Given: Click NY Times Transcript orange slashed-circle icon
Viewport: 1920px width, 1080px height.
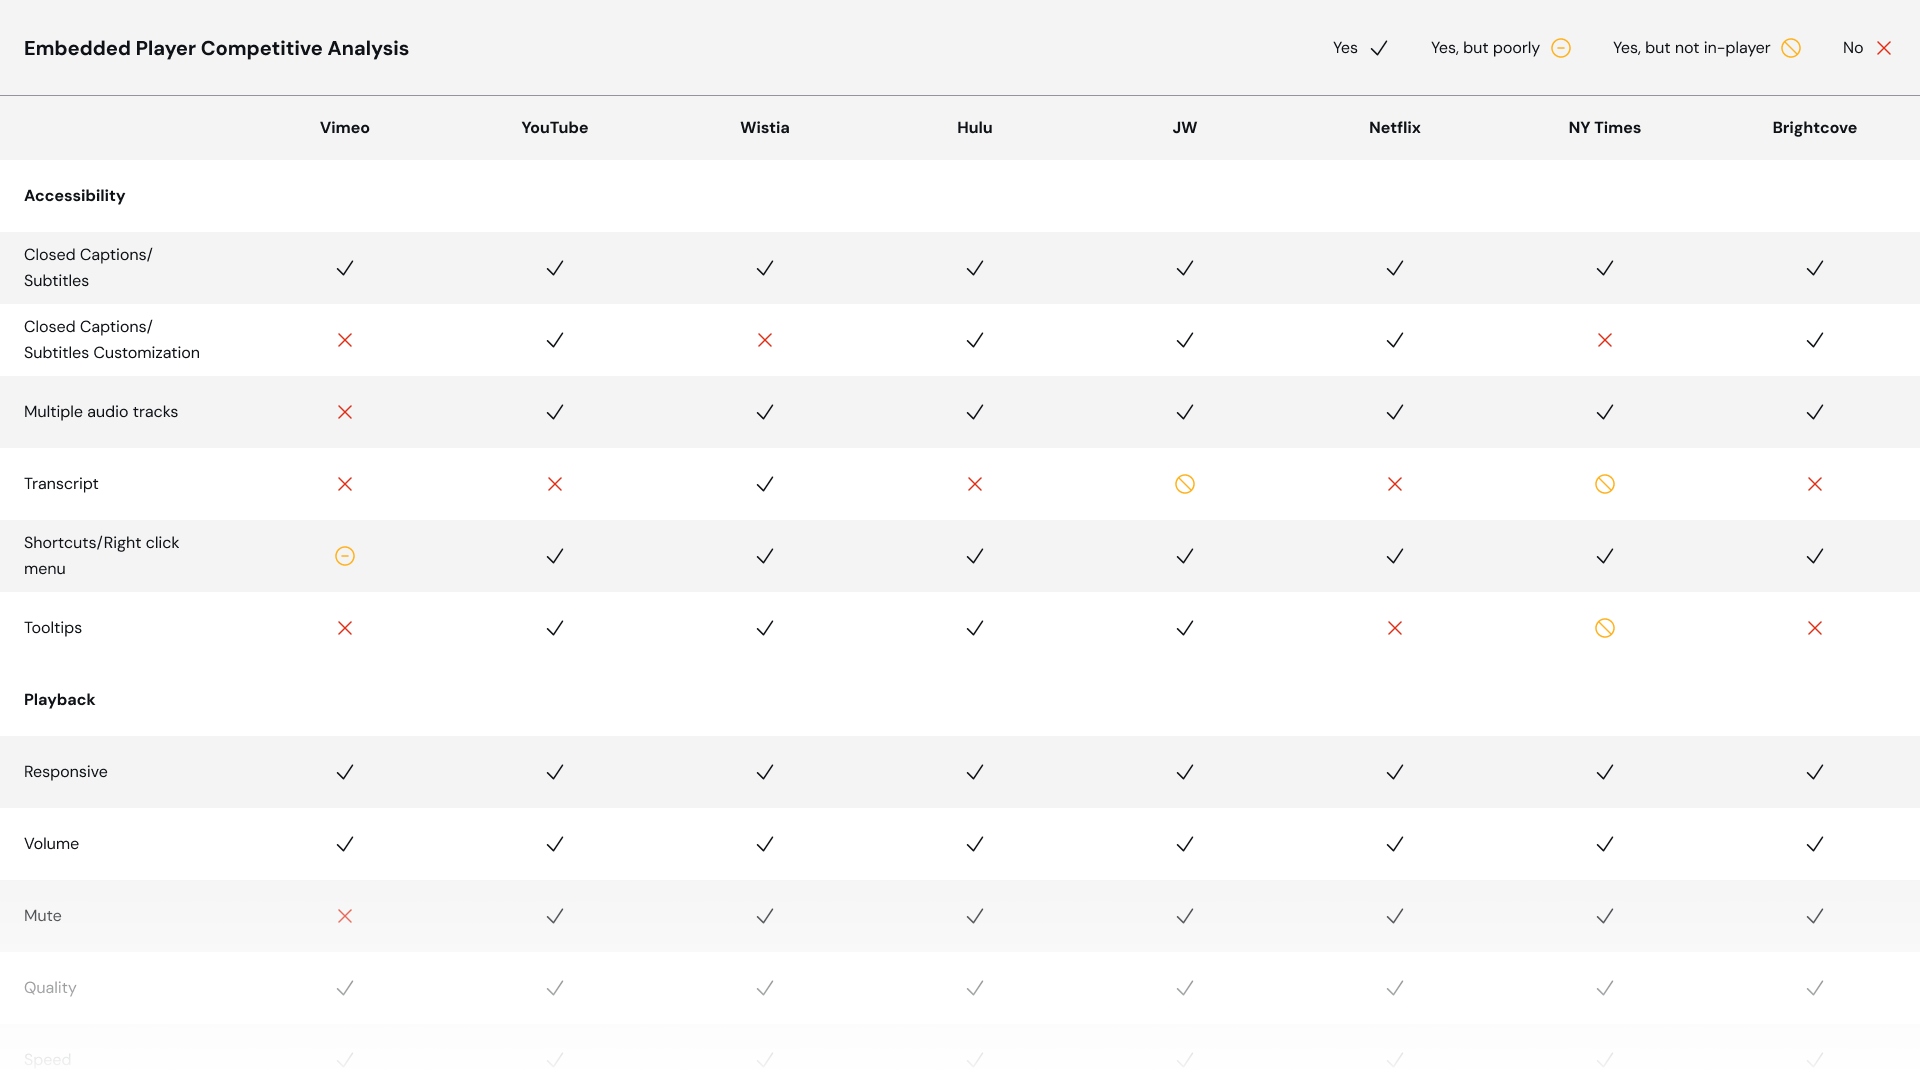Looking at the screenshot, I should (x=1605, y=484).
